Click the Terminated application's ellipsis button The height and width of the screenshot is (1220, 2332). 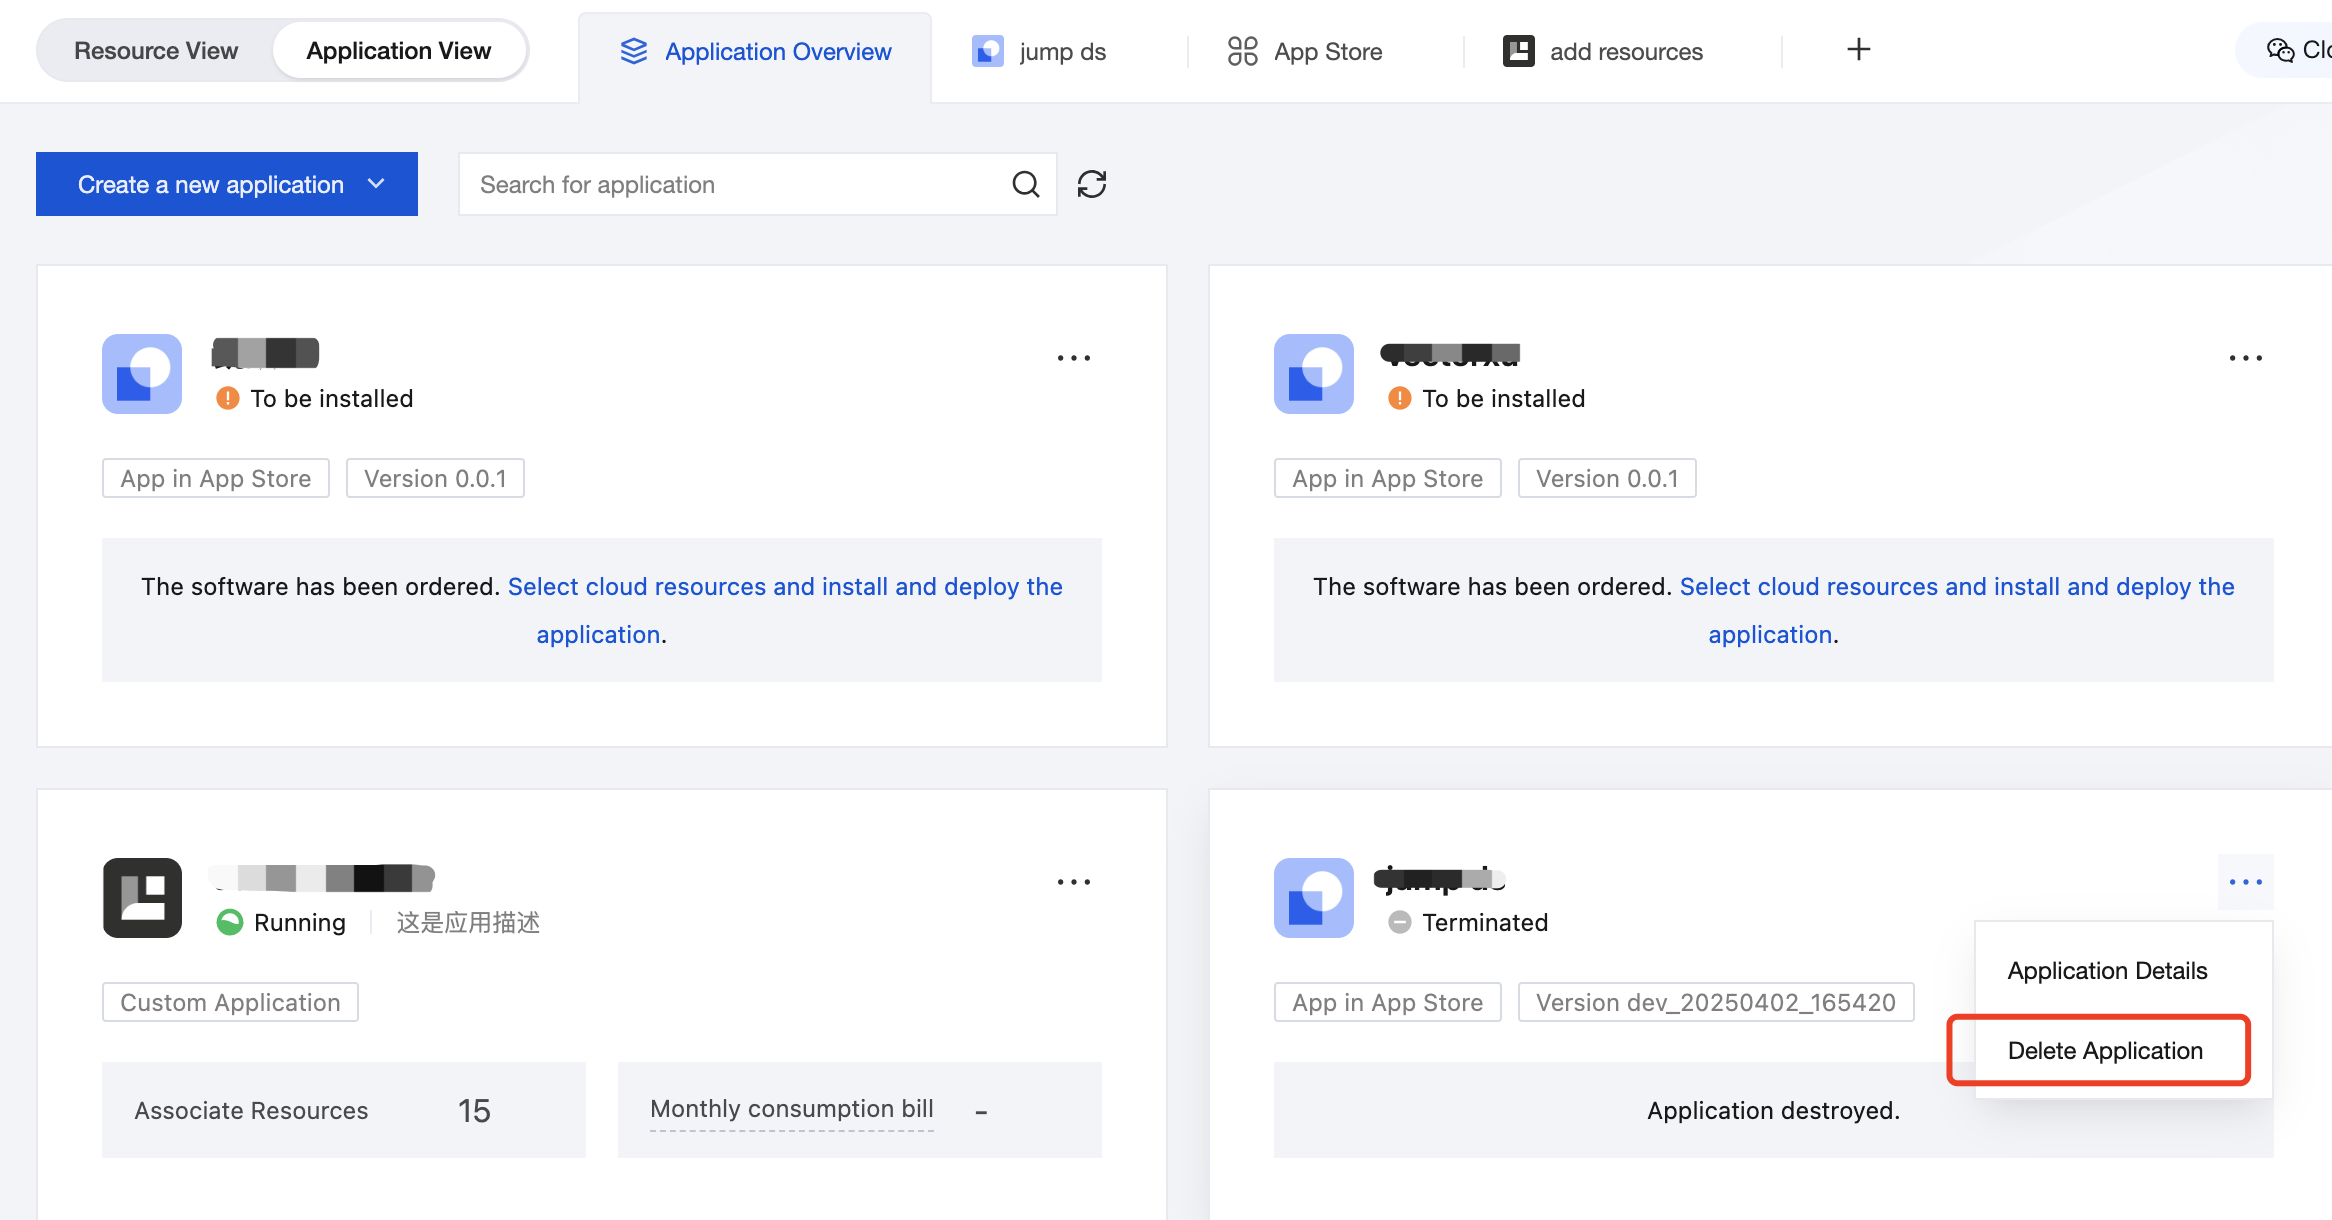click(x=2245, y=882)
